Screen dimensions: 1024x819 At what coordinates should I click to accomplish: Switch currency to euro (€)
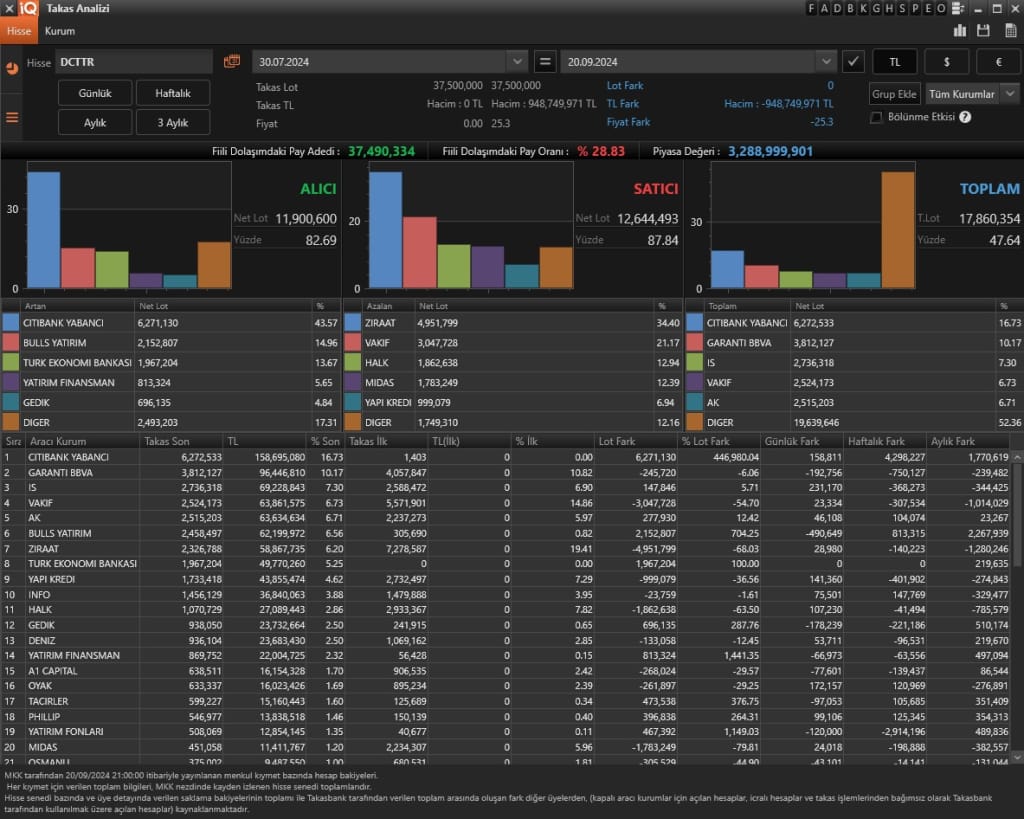tap(999, 62)
